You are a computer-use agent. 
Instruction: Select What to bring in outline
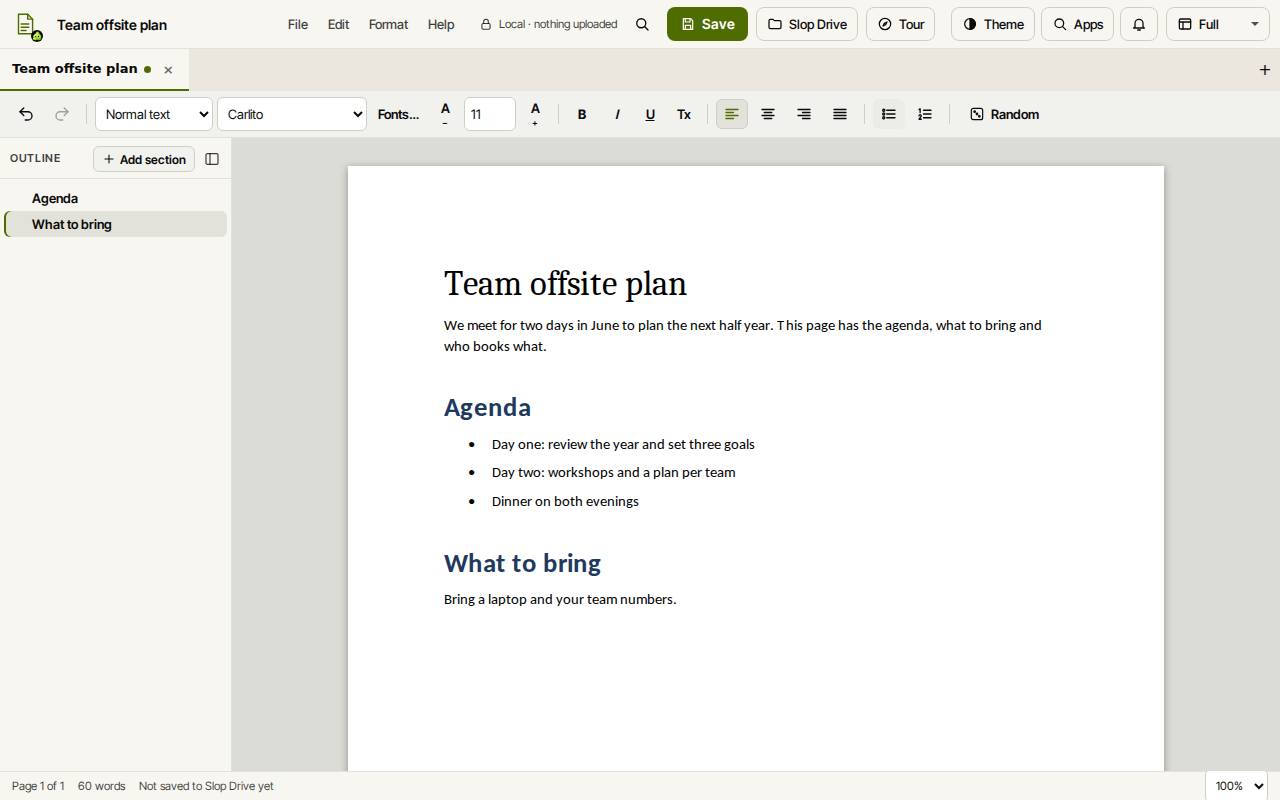115,224
